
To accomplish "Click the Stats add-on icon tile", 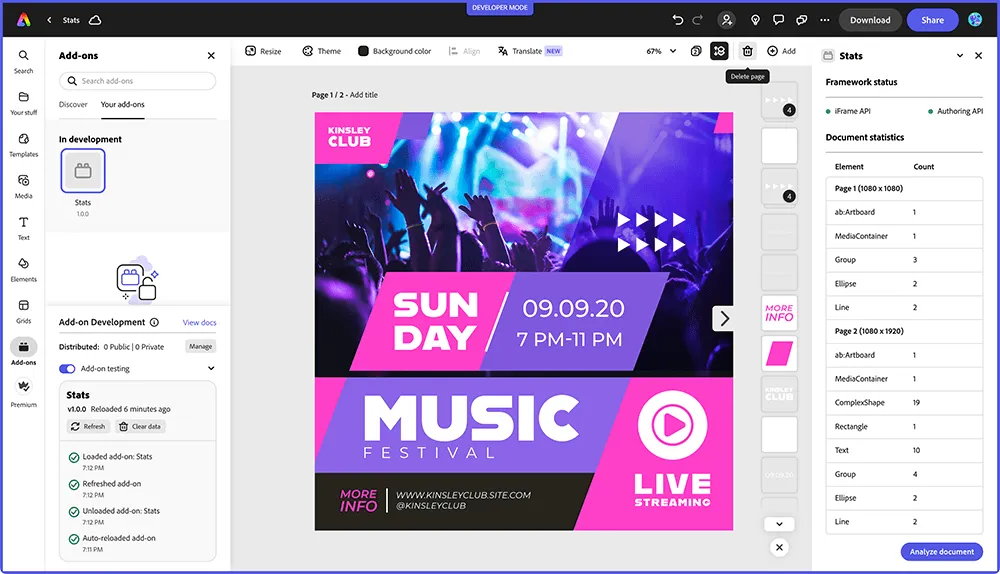I will click(x=83, y=171).
